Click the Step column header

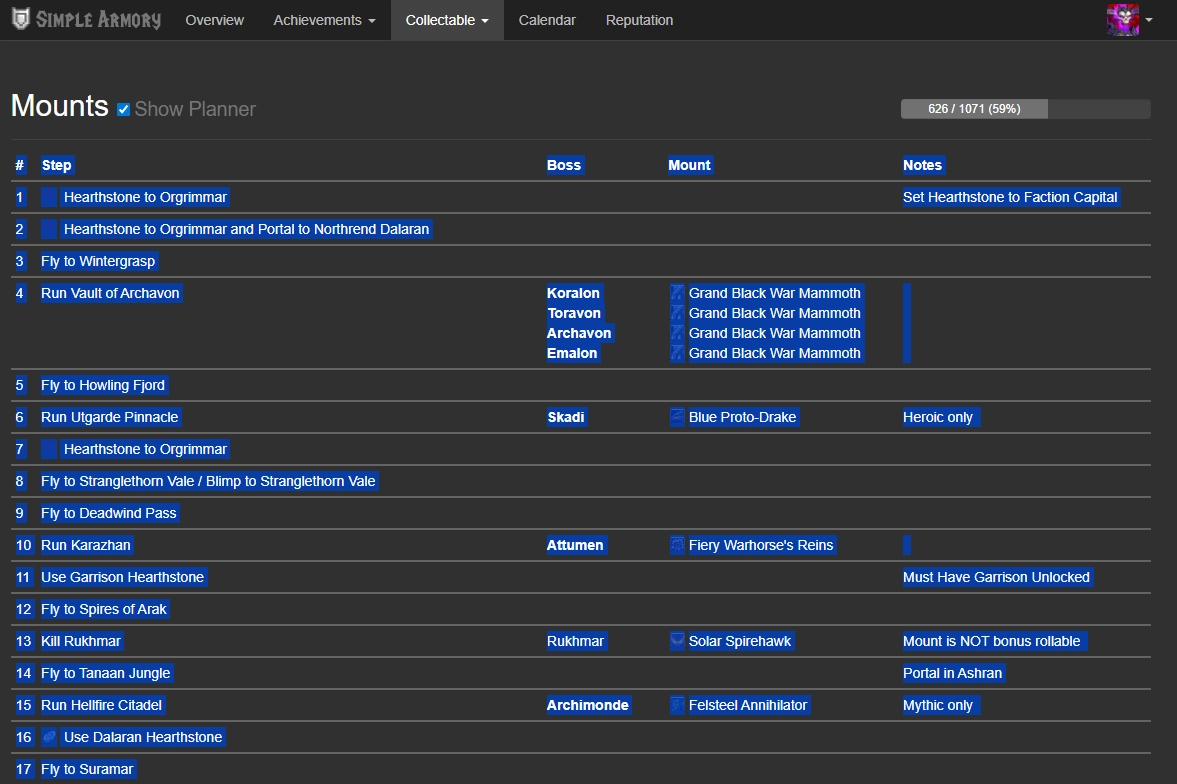click(56, 165)
